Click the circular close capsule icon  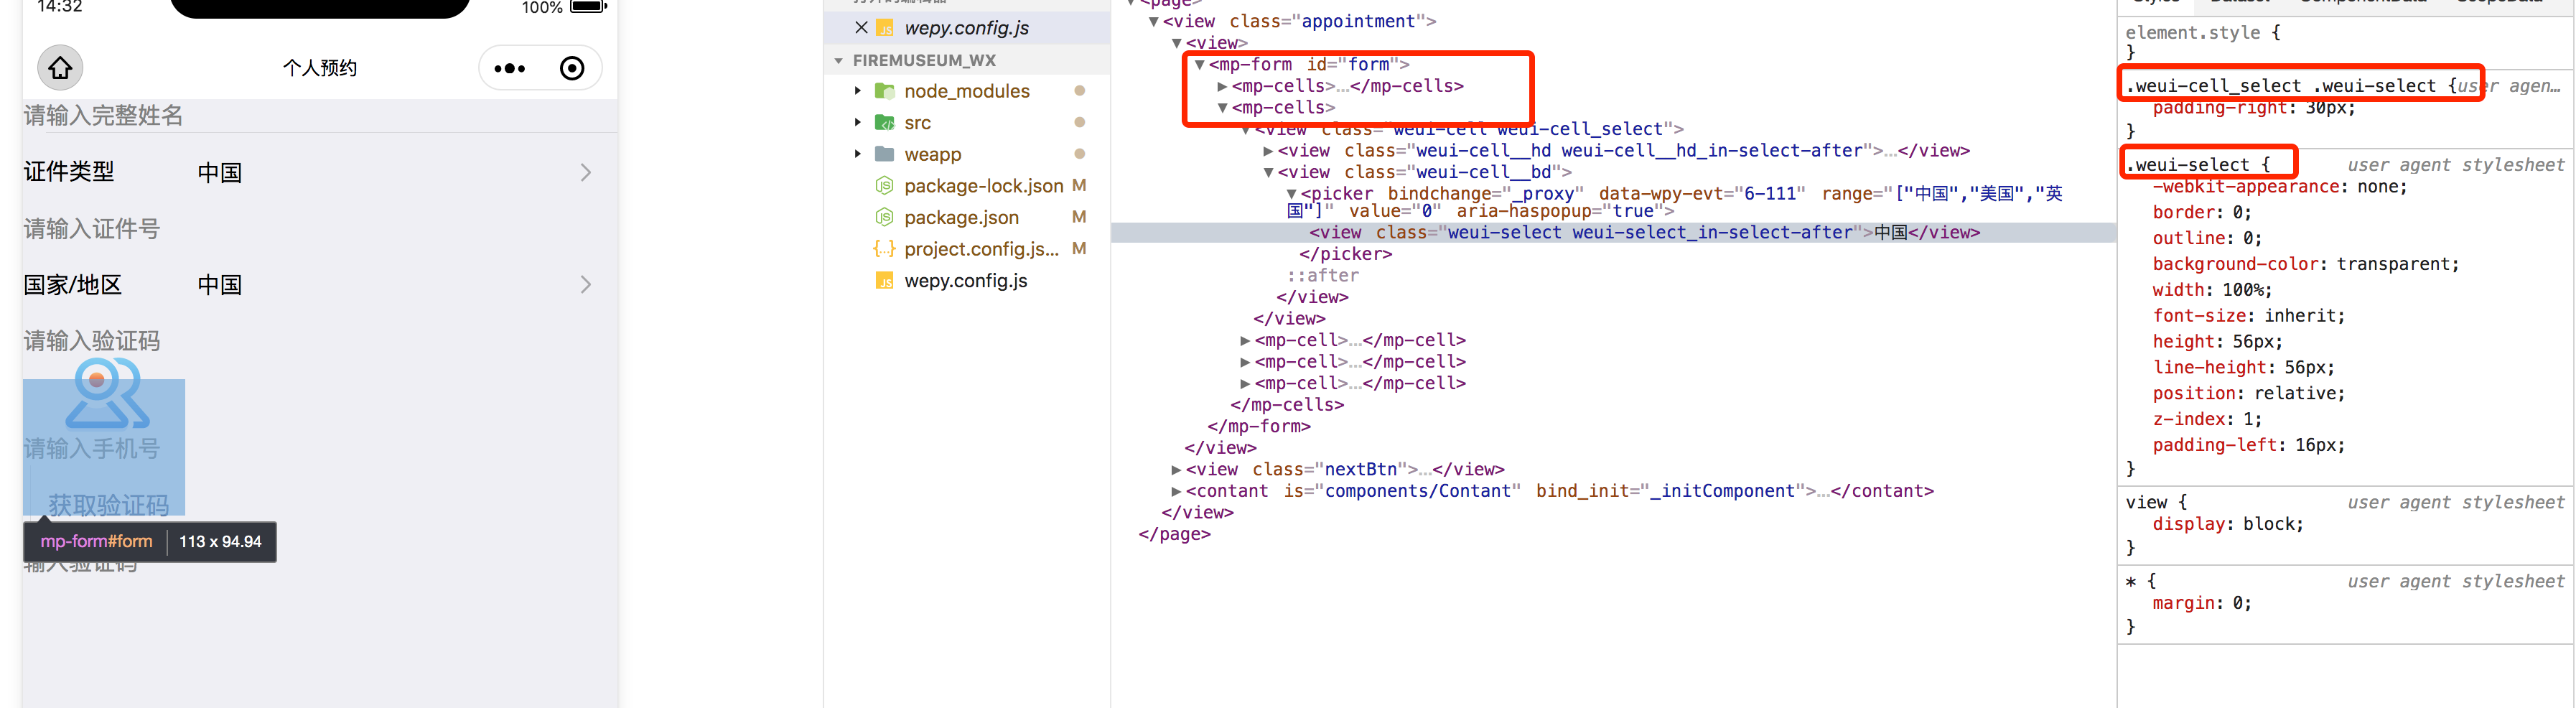point(572,68)
